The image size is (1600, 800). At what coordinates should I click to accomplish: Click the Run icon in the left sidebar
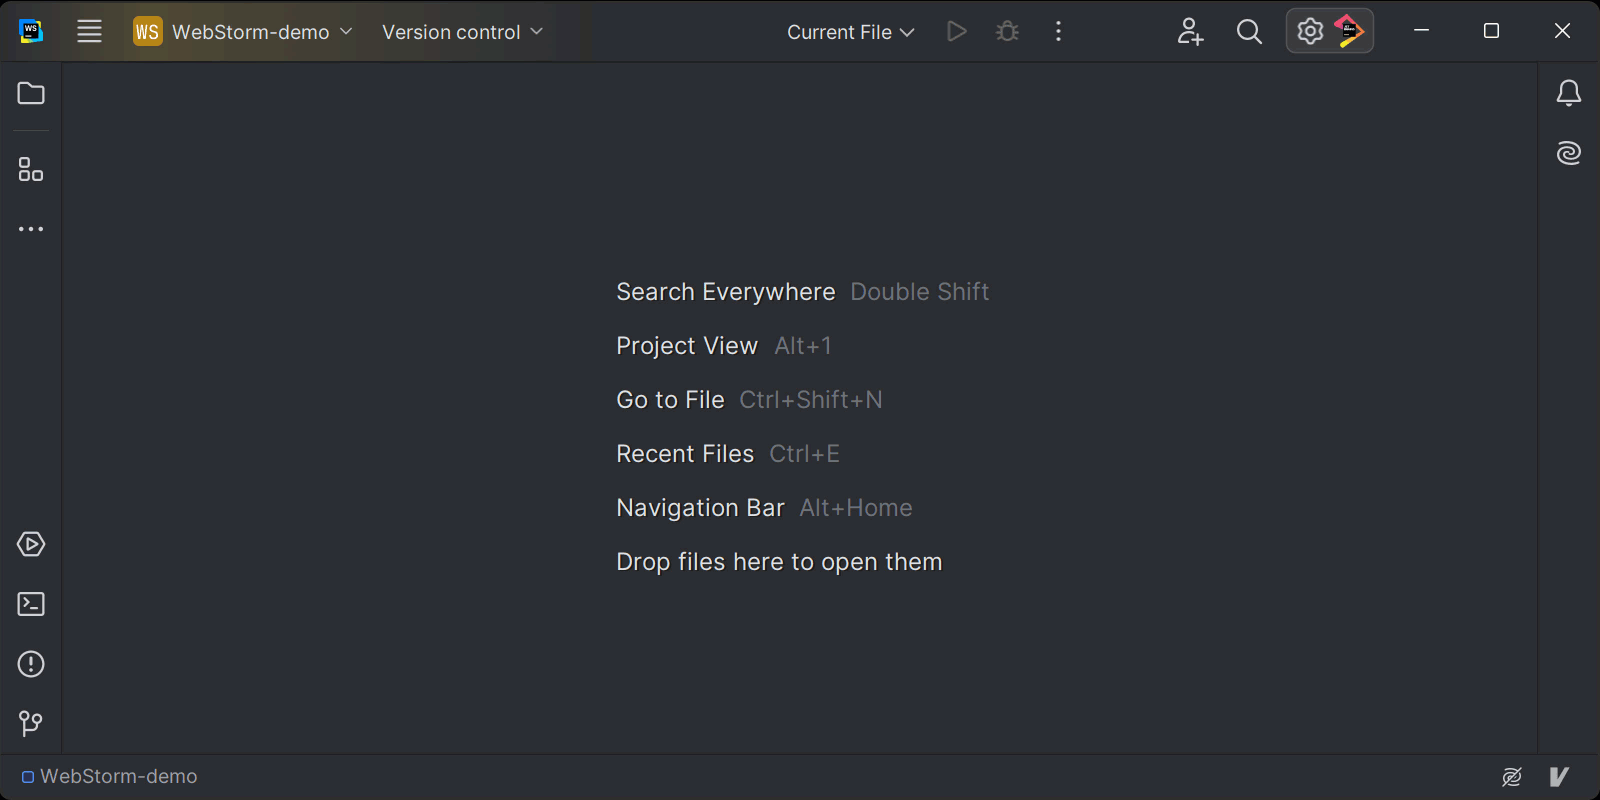pyautogui.click(x=30, y=544)
